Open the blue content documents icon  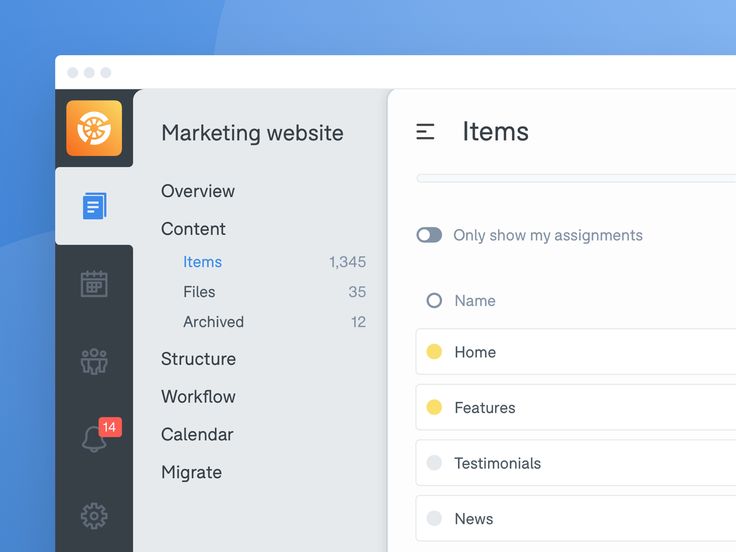[x=94, y=206]
